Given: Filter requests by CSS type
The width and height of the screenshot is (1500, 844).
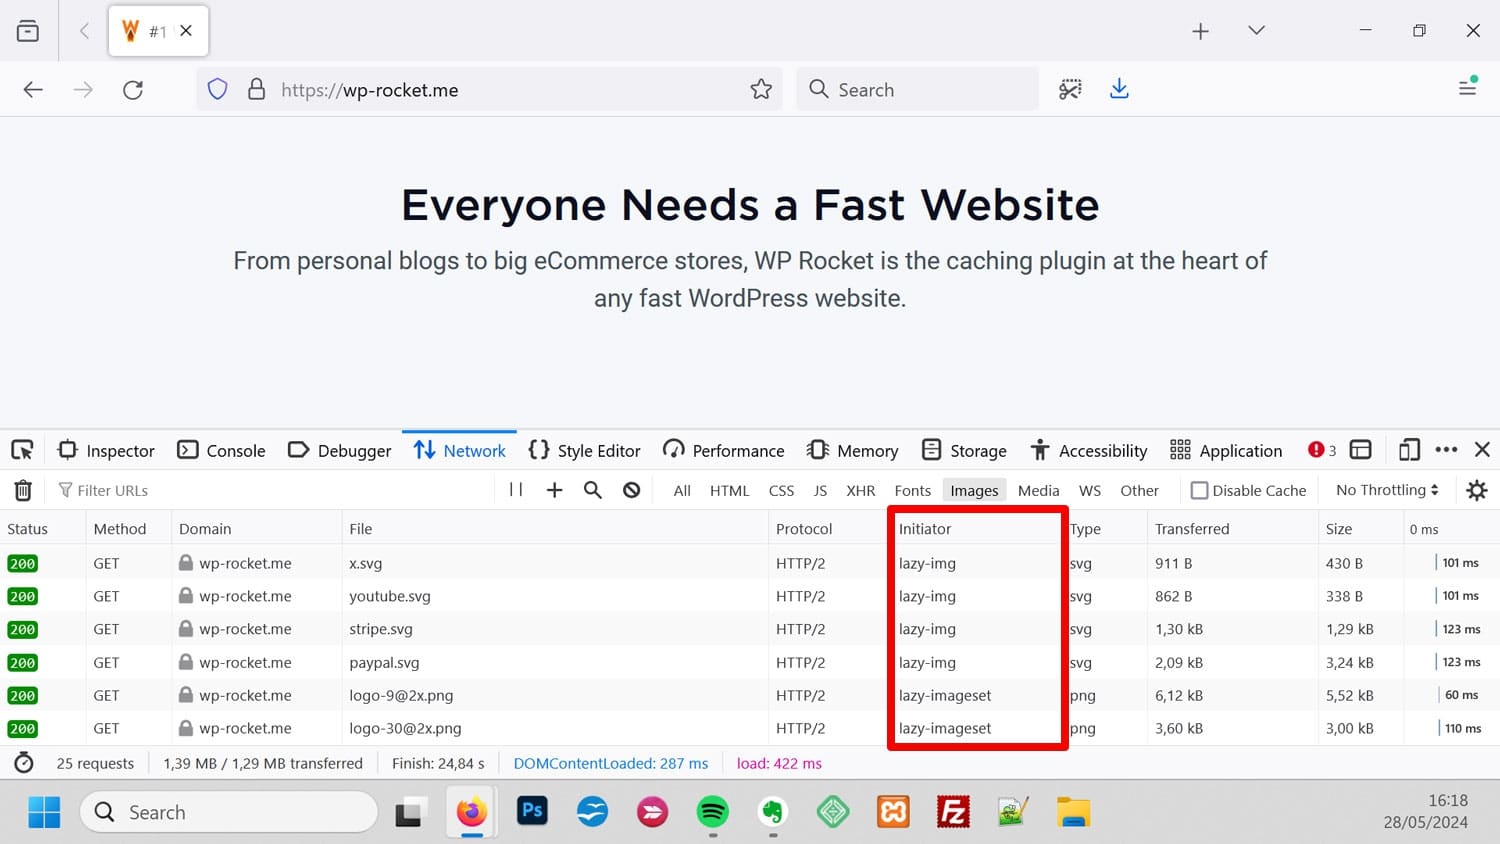Looking at the screenshot, I should (x=781, y=490).
